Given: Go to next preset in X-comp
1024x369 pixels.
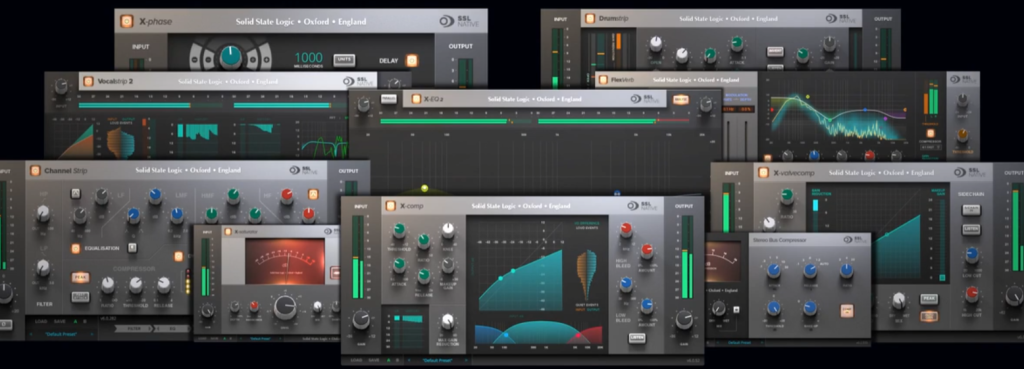Looking at the screenshot, I should pyautogui.click(x=466, y=360).
